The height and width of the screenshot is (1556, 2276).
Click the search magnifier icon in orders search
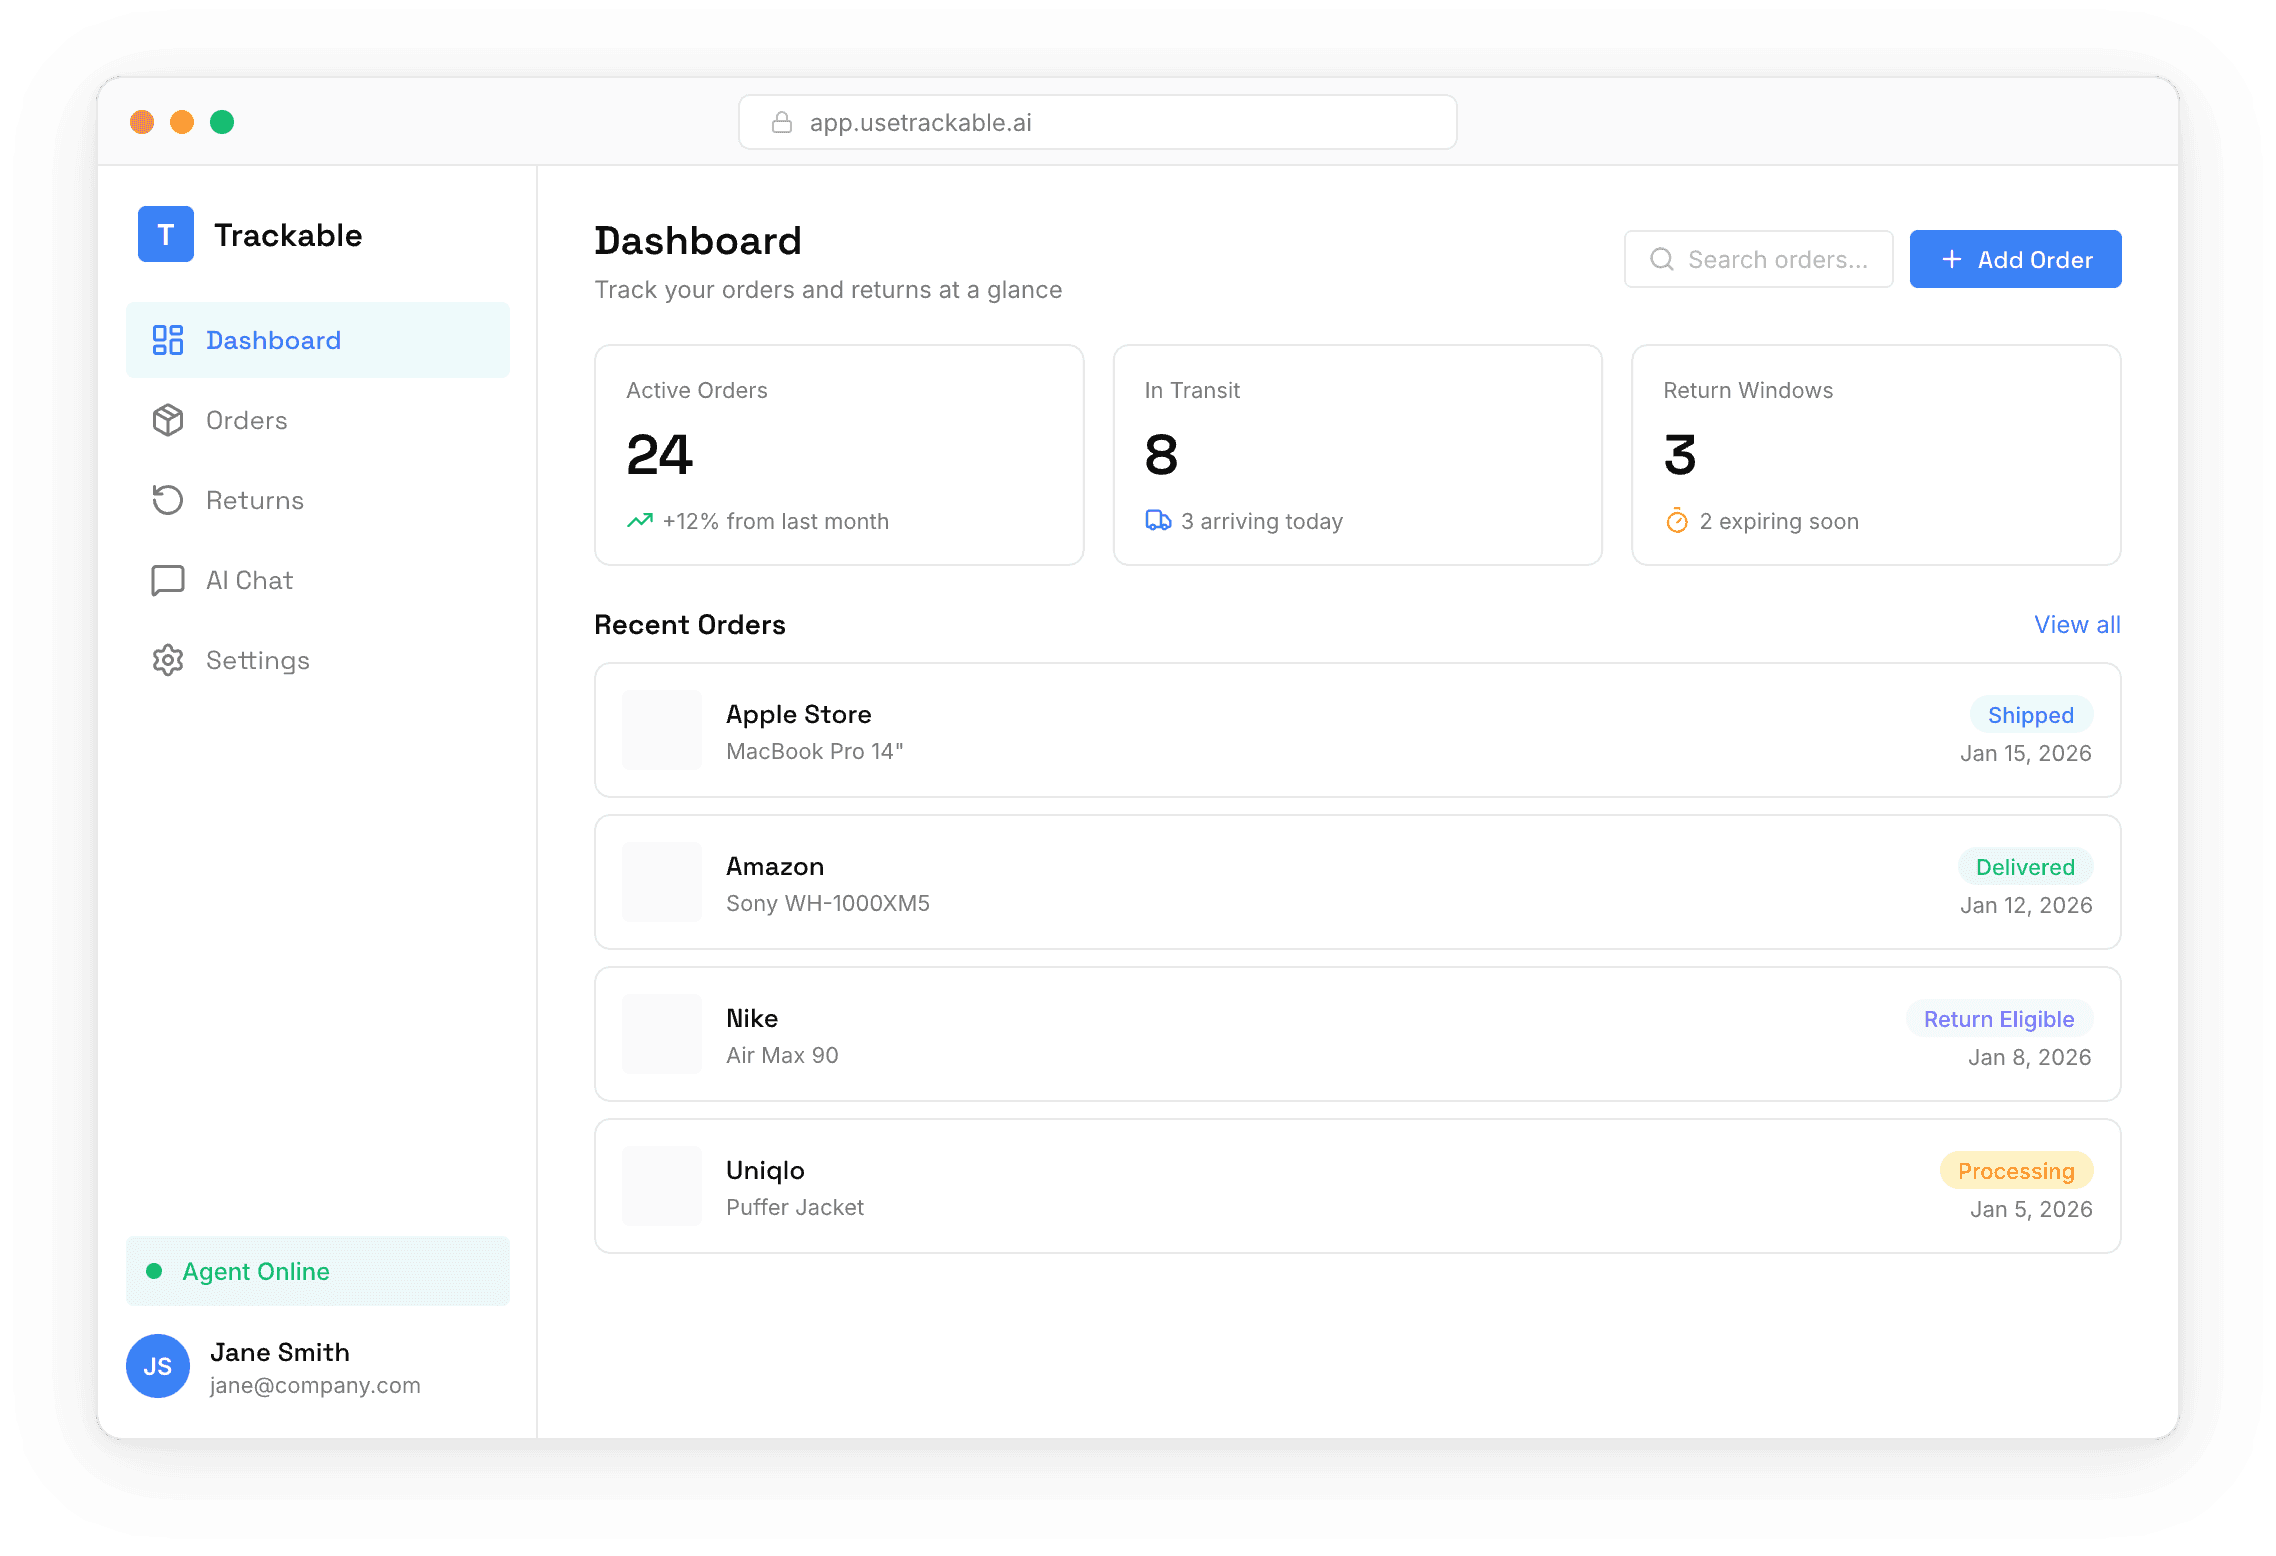pos(1661,259)
